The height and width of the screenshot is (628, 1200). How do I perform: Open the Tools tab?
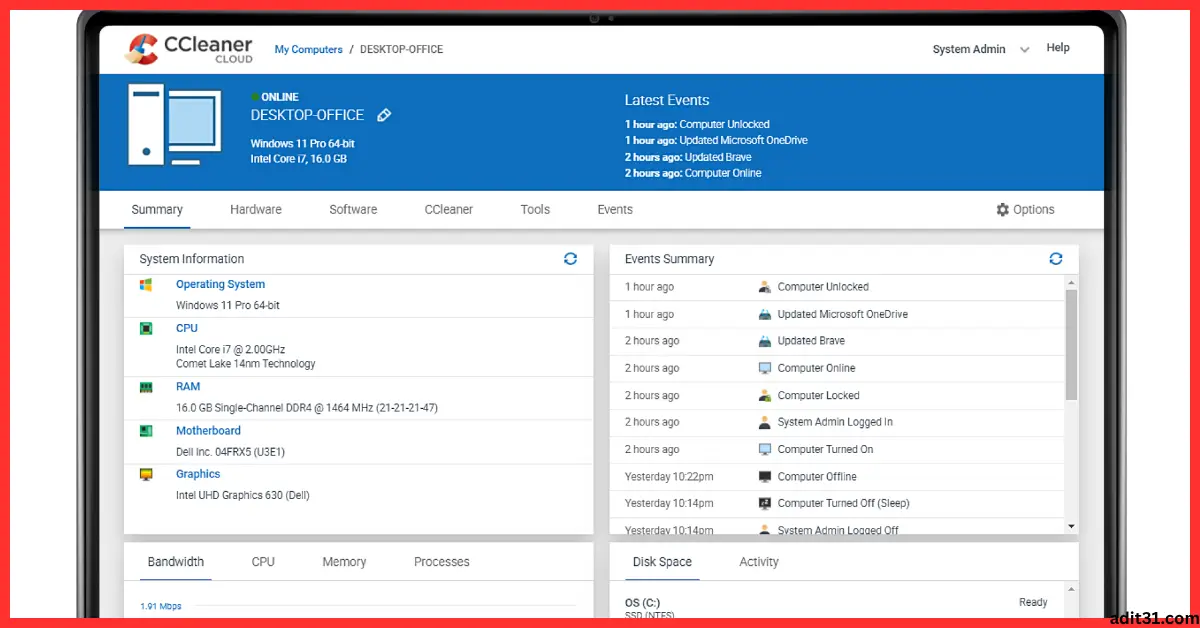535,210
